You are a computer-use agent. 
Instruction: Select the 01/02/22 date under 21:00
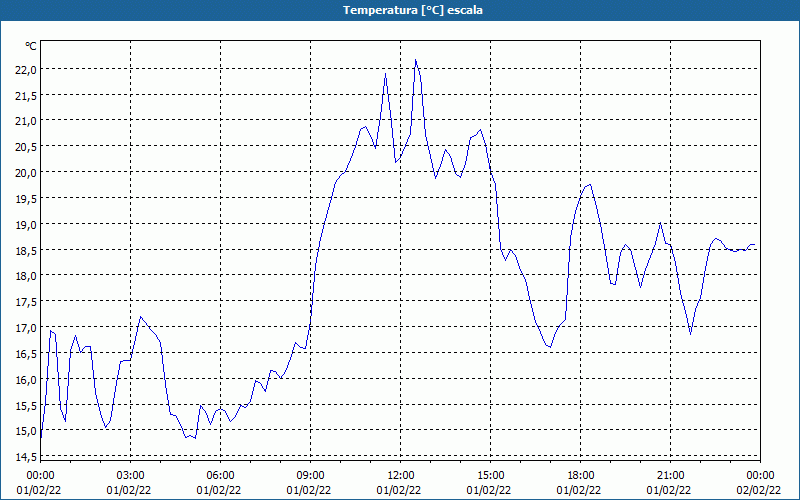669,490
